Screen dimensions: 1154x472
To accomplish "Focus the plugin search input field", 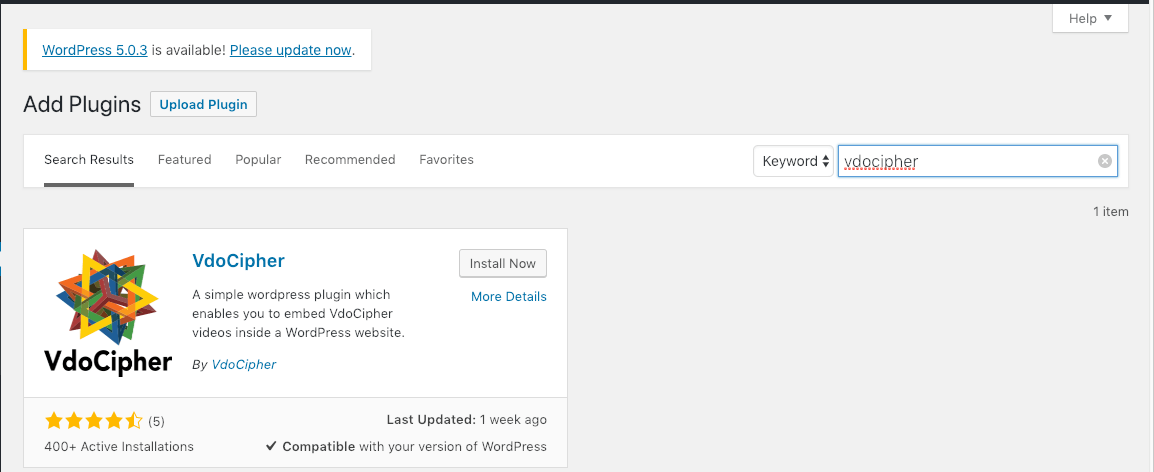I will [965, 161].
